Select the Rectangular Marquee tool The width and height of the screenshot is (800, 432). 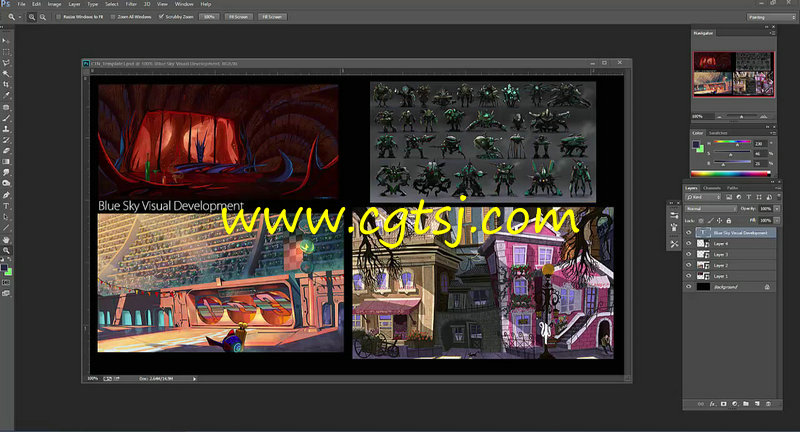[6, 52]
